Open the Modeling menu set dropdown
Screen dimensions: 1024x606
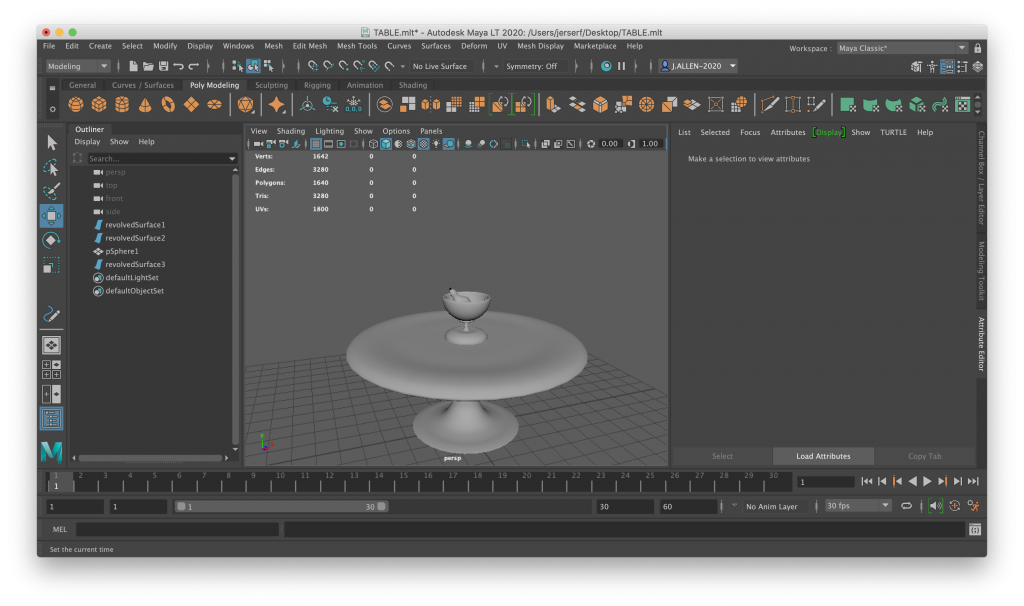[77, 66]
